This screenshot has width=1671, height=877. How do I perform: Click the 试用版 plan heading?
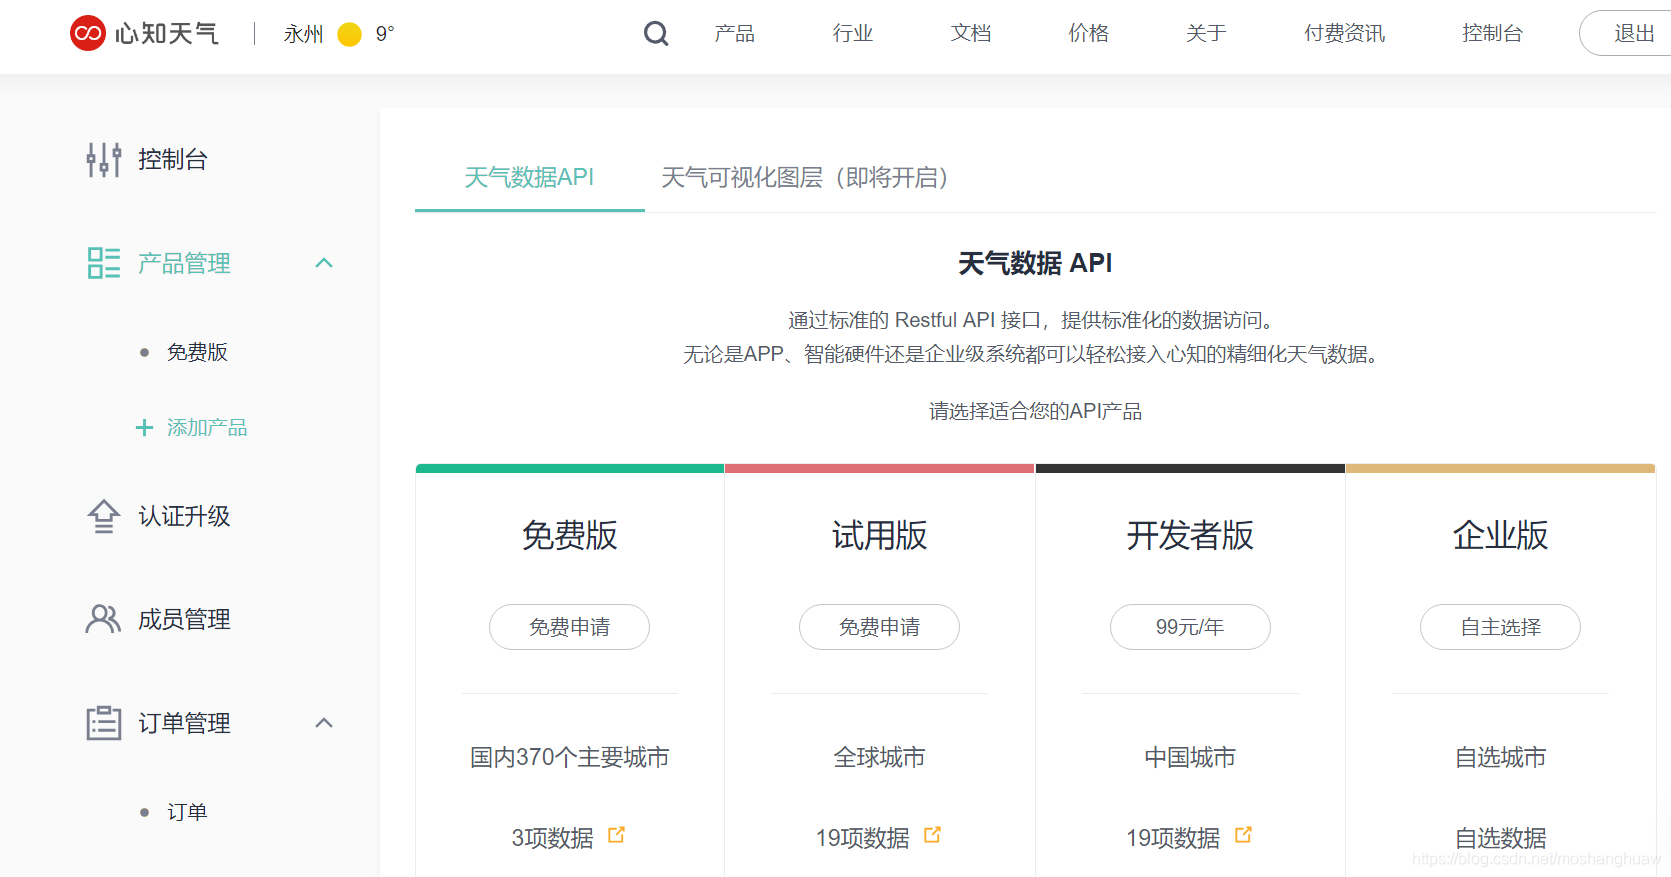[x=880, y=536]
